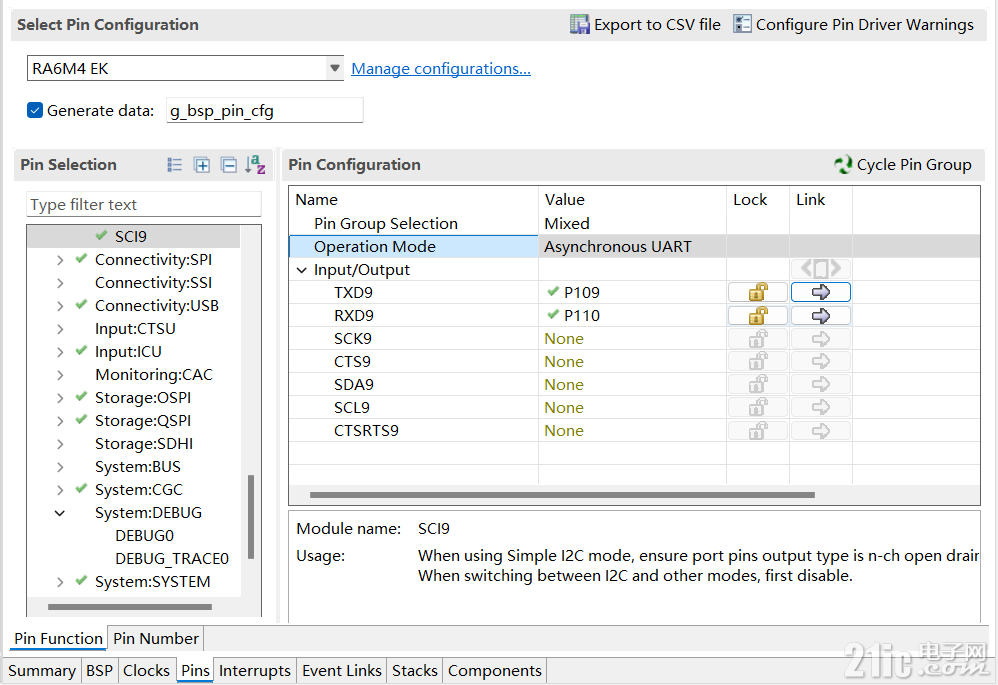
Task: Select DEBUG0 tree item
Action: pyautogui.click(x=144, y=536)
